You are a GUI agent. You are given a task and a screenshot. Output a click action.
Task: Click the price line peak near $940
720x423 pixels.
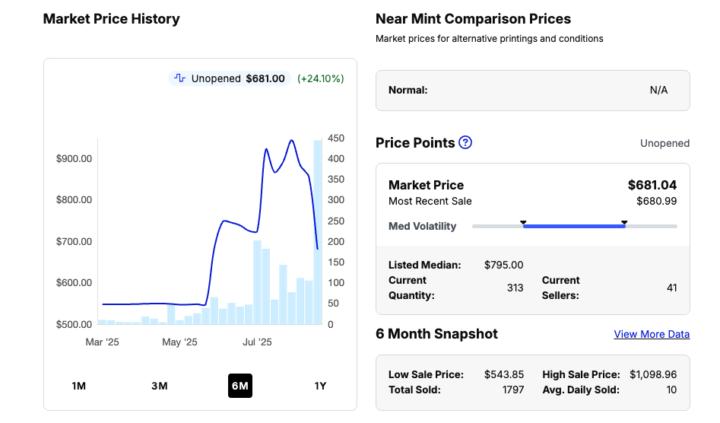click(x=291, y=141)
